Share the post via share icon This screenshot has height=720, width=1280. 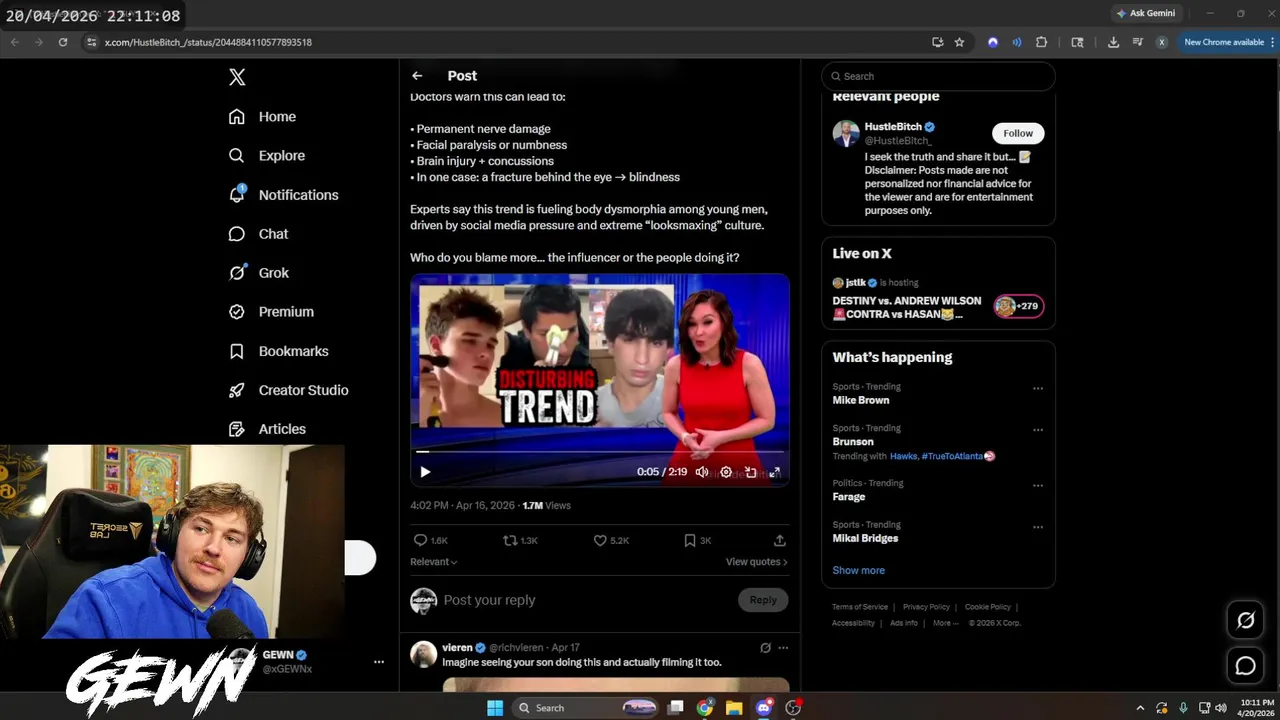[780, 540]
